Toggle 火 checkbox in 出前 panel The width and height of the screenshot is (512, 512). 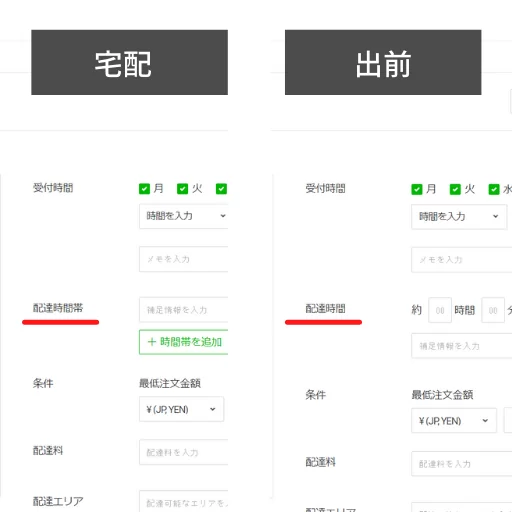click(455, 189)
